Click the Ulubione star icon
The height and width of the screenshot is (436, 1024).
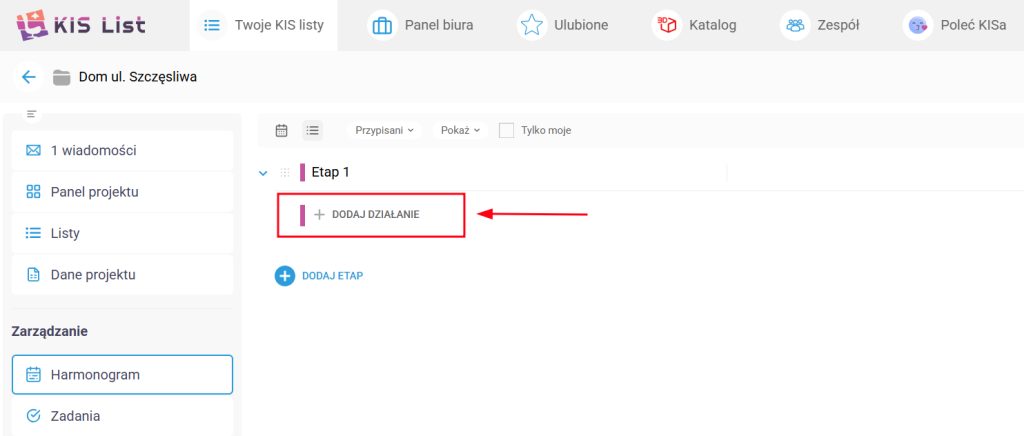[x=531, y=25]
